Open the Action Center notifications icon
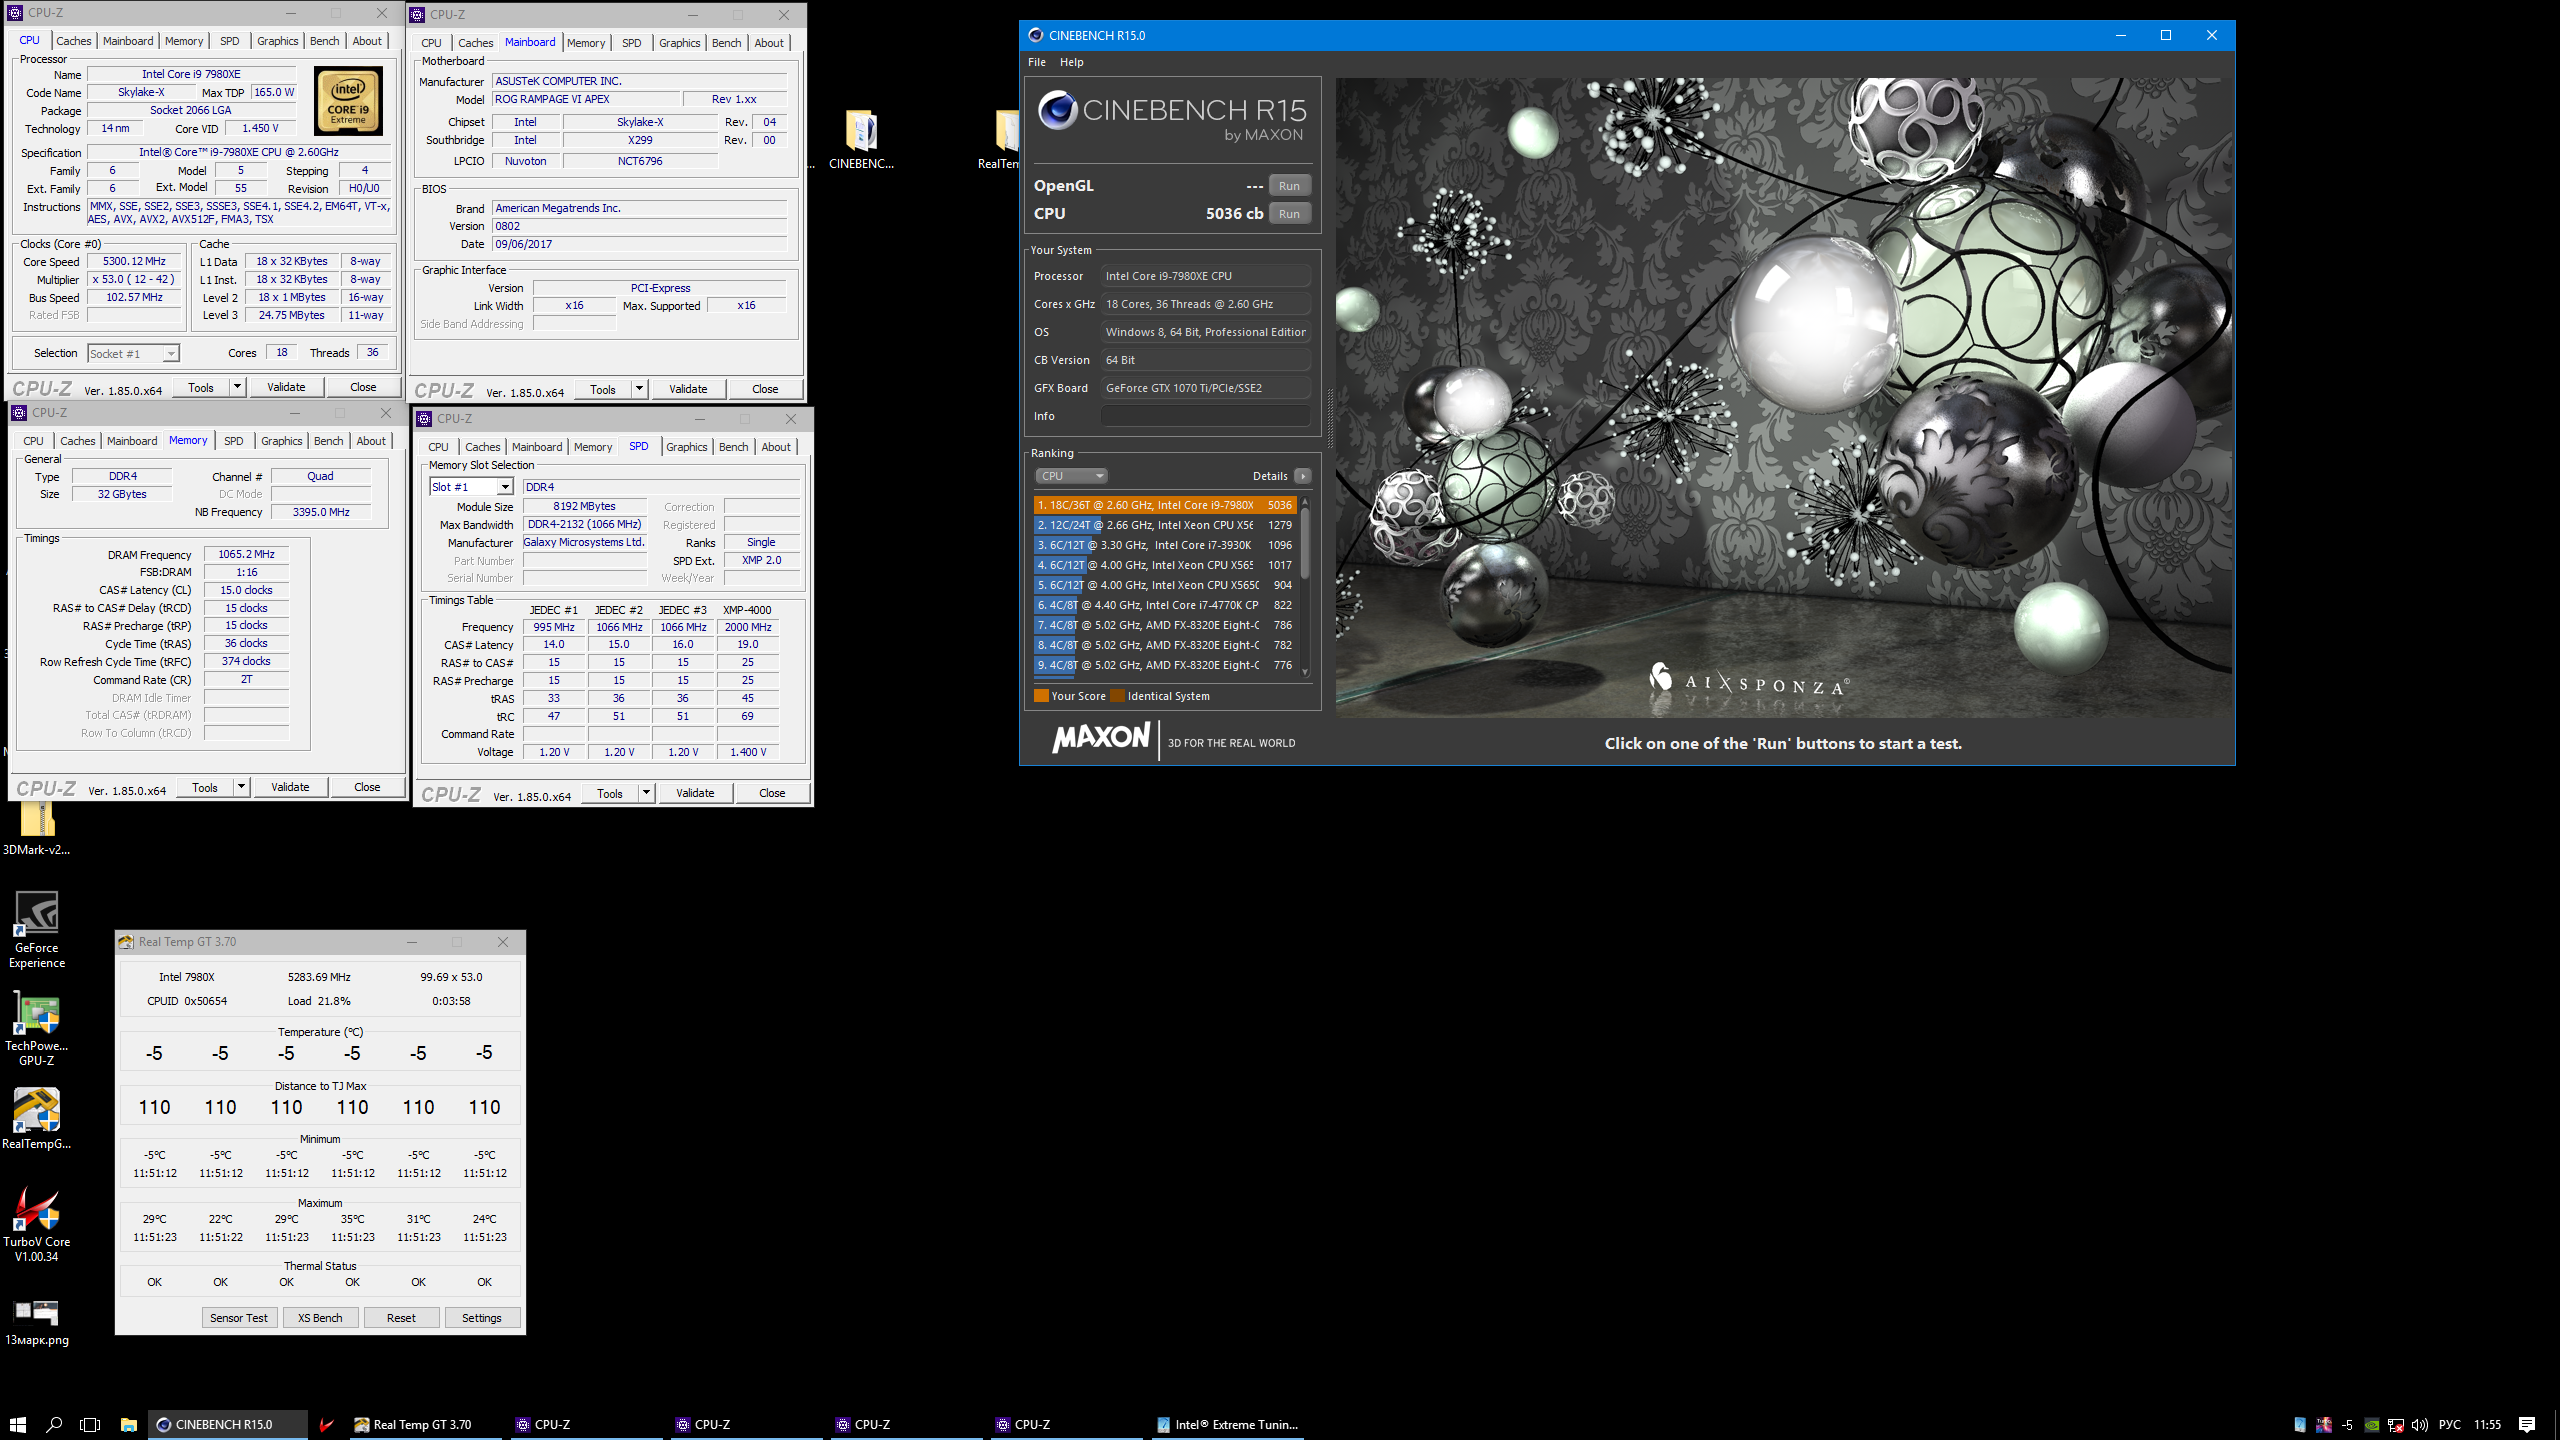The image size is (2560, 1440). point(2527,1425)
